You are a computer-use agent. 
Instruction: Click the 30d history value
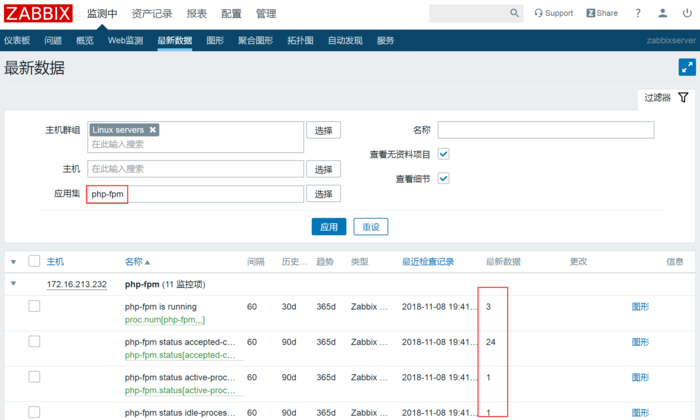point(289,307)
